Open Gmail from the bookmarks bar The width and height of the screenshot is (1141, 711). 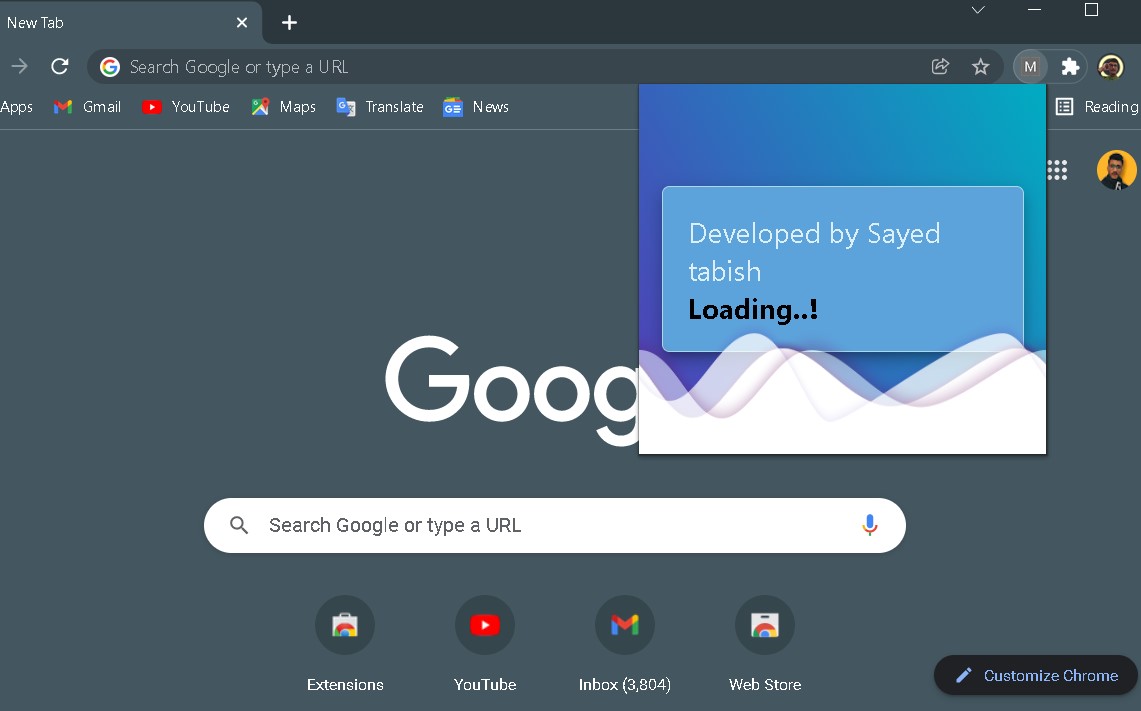[86, 107]
